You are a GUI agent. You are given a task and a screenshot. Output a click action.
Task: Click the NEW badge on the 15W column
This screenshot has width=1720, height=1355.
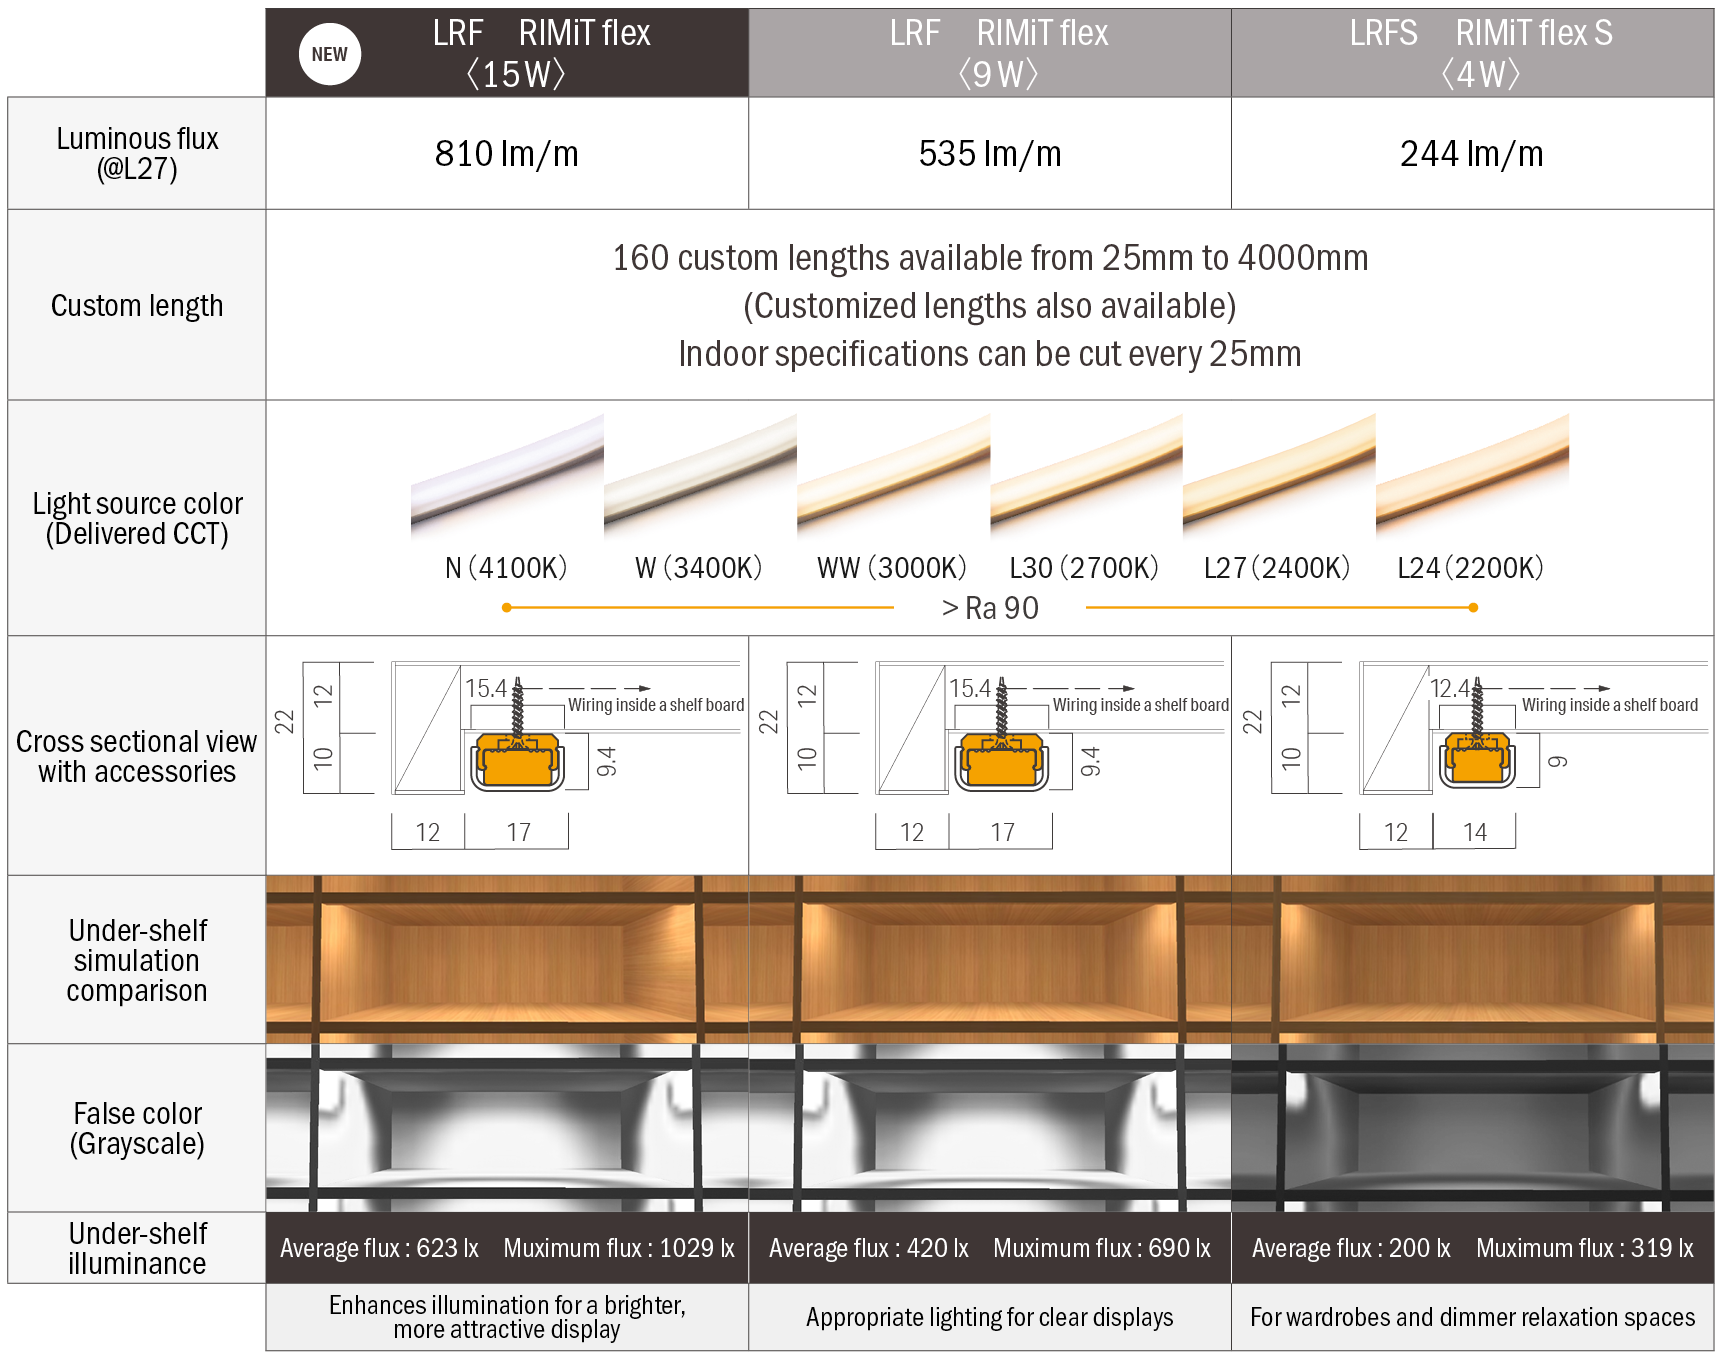(329, 54)
